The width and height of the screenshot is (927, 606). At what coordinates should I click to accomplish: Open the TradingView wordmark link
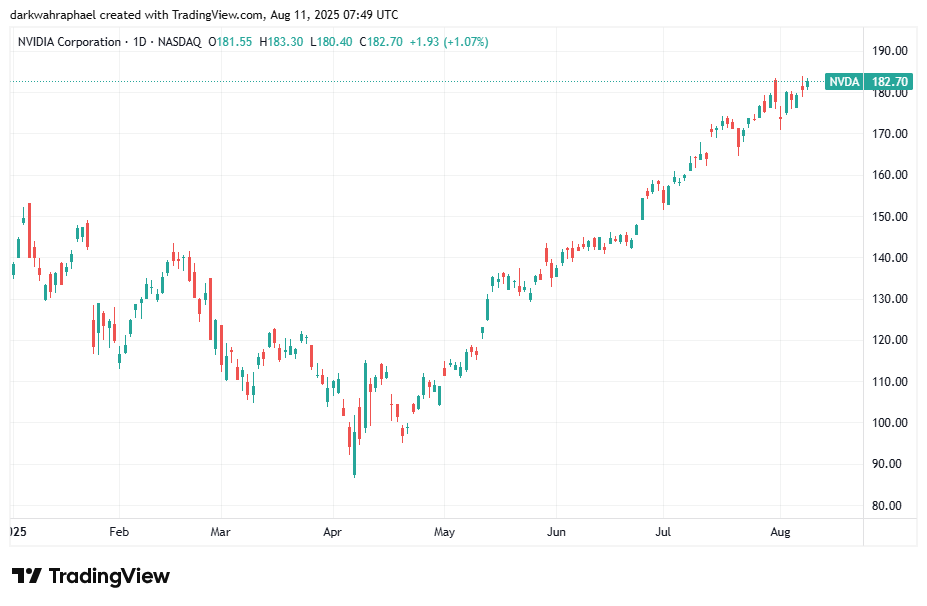point(108,576)
